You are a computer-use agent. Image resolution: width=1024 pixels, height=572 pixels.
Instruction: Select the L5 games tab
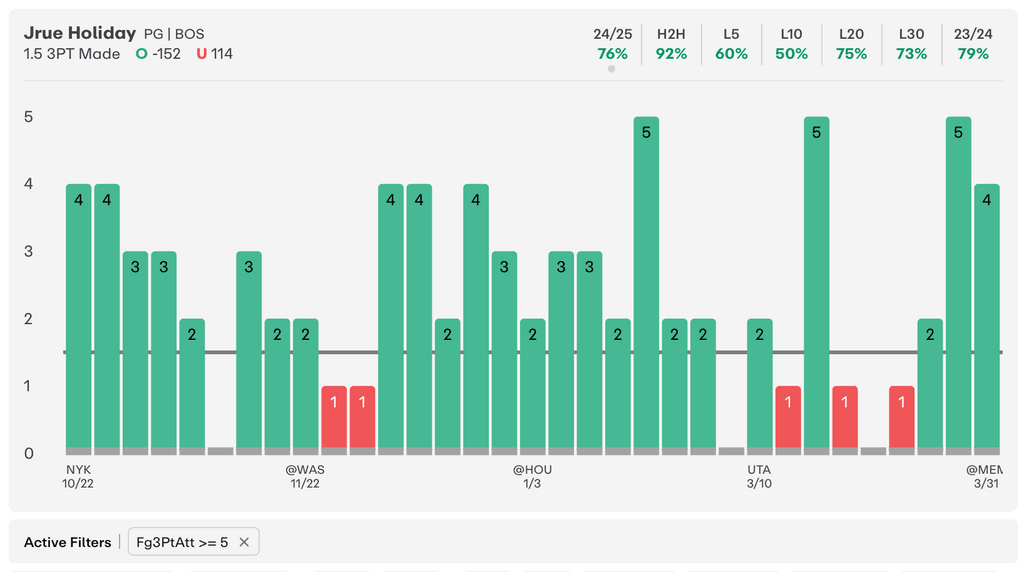731,44
